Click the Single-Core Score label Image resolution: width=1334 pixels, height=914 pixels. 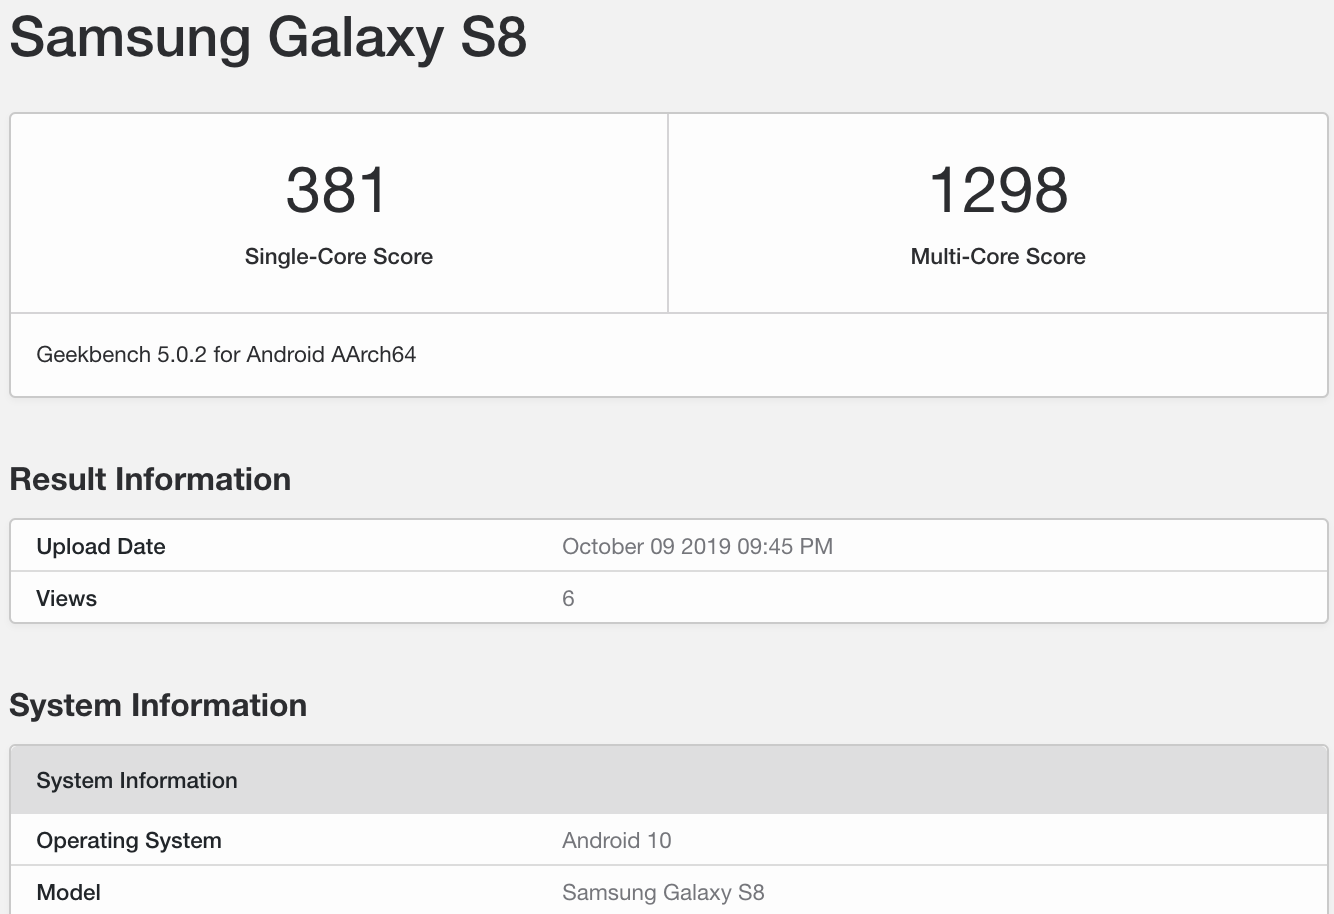point(338,256)
